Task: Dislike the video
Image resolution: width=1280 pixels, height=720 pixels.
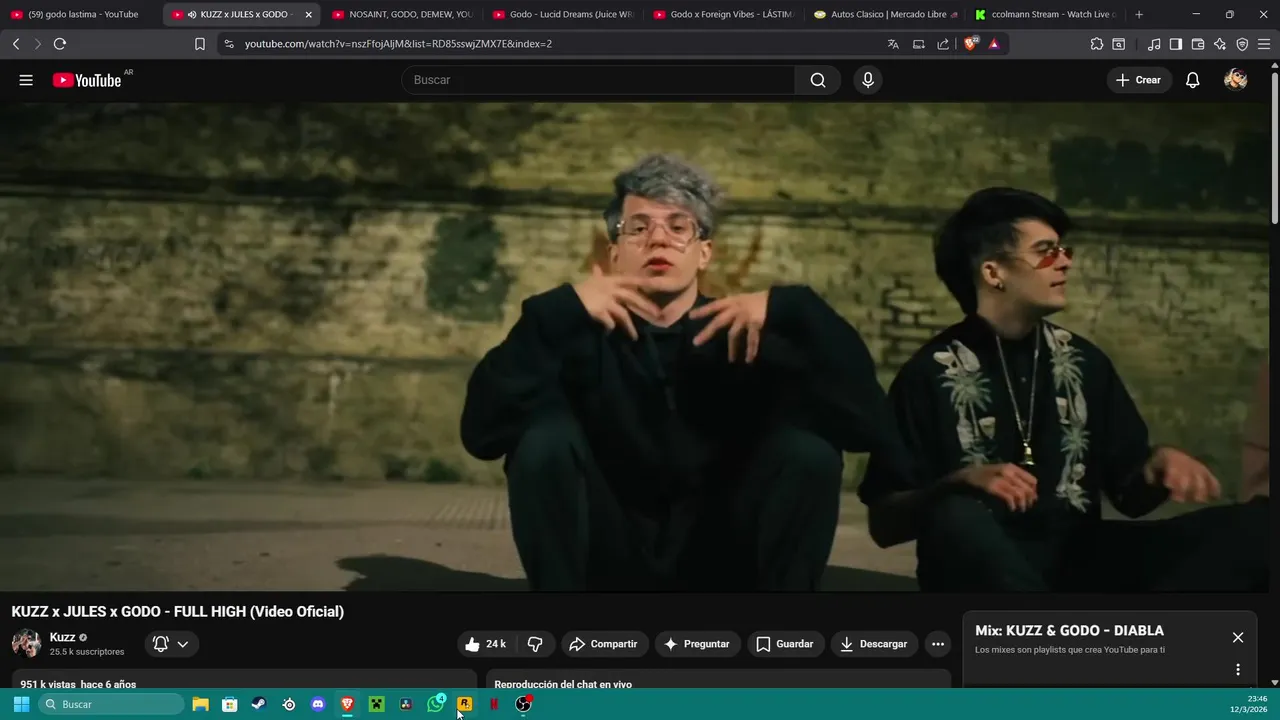Action: tap(535, 644)
